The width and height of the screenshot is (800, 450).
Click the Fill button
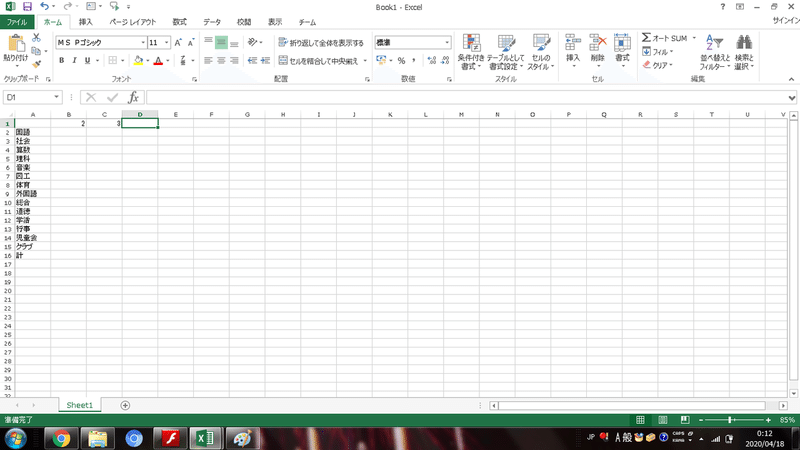(657, 52)
